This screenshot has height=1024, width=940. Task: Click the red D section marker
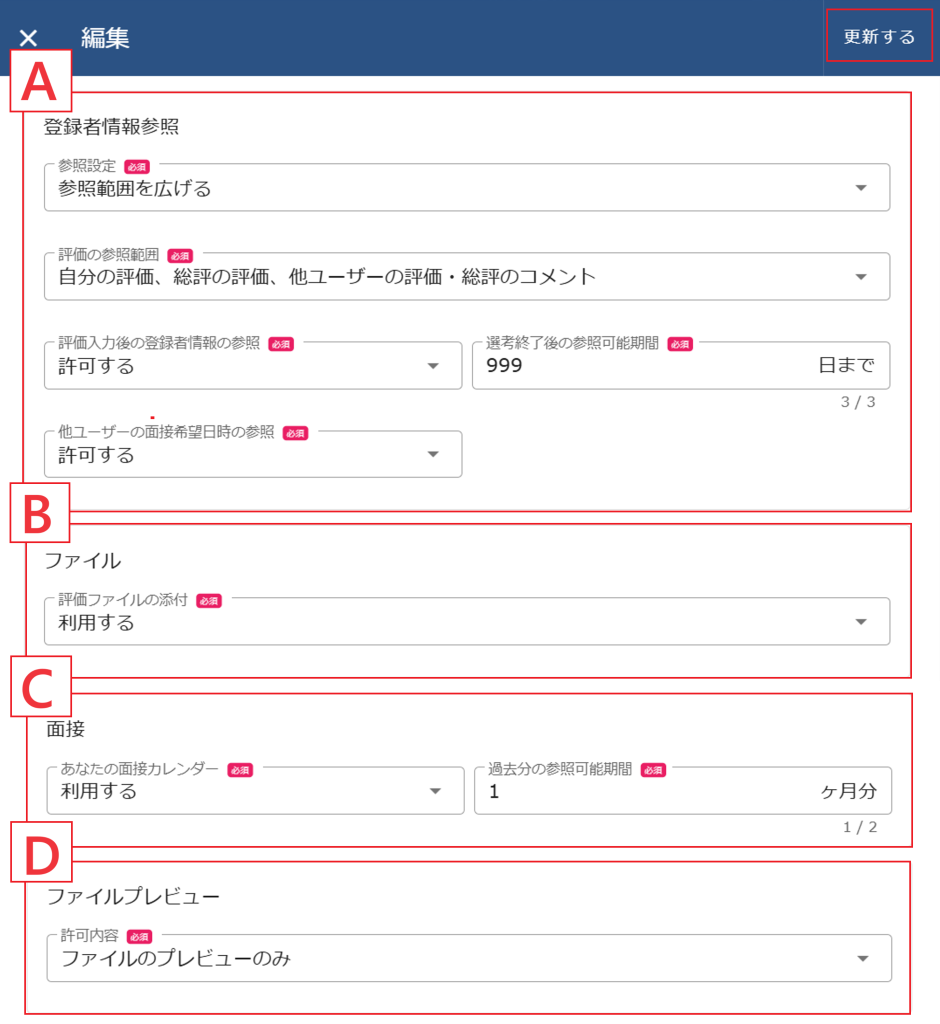pyautogui.click(x=40, y=850)
